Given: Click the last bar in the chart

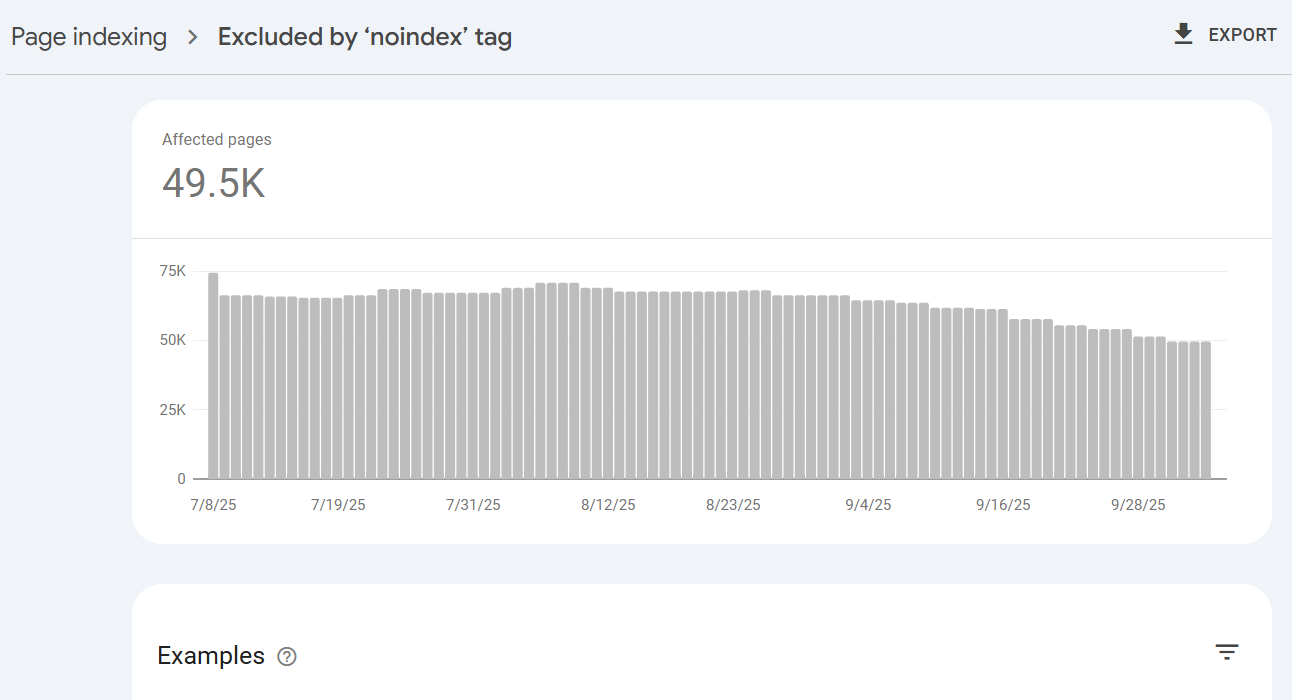Looking at the screenshot, I should 1206,410.
